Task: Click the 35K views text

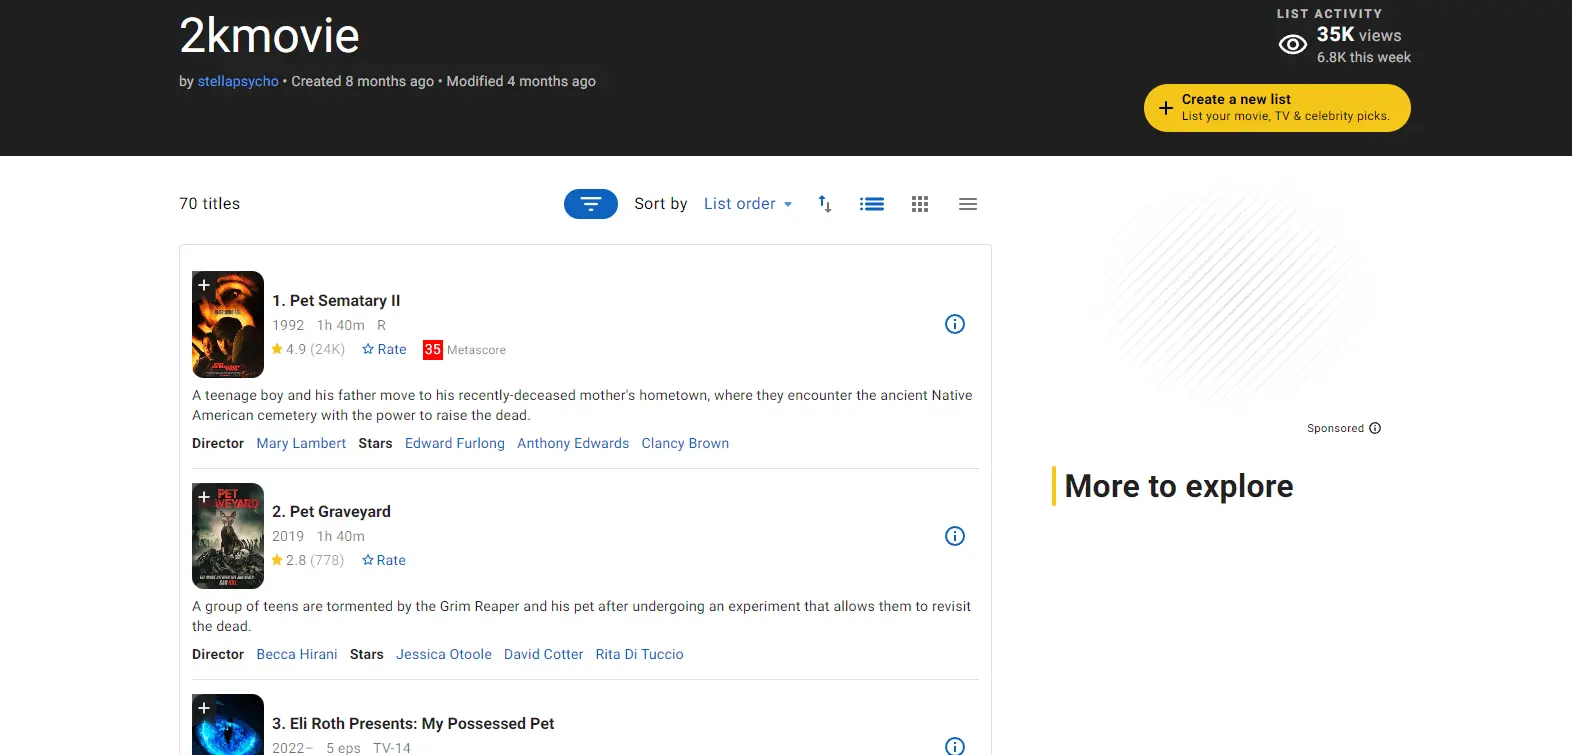Action: pyautogui.click(x=1359, y=35)
